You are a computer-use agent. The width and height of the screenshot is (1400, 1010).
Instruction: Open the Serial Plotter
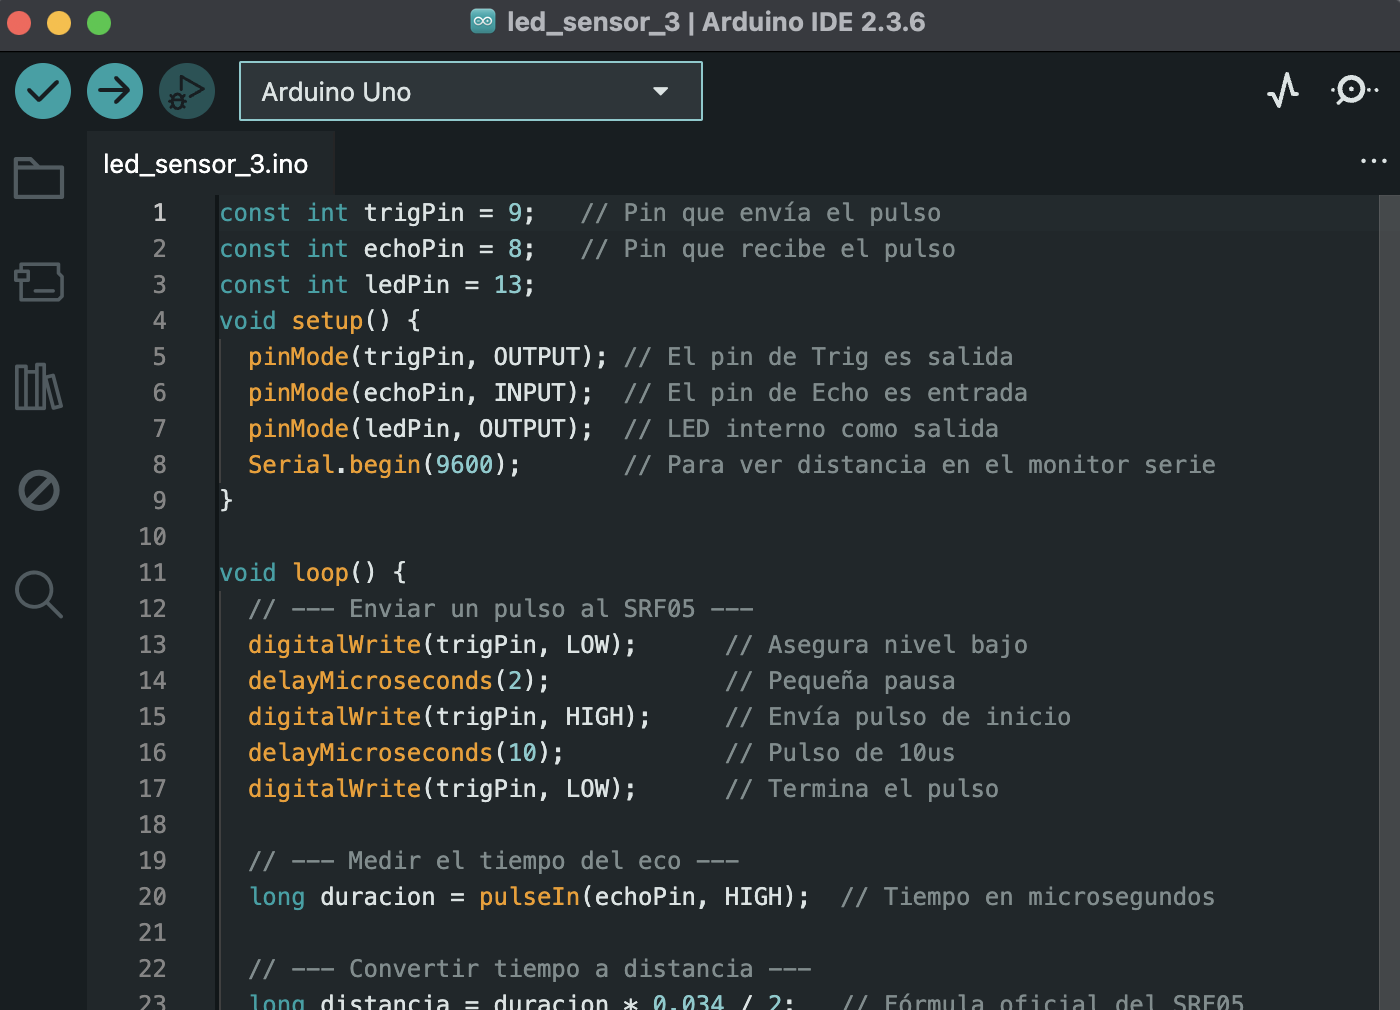[1283, 91]
